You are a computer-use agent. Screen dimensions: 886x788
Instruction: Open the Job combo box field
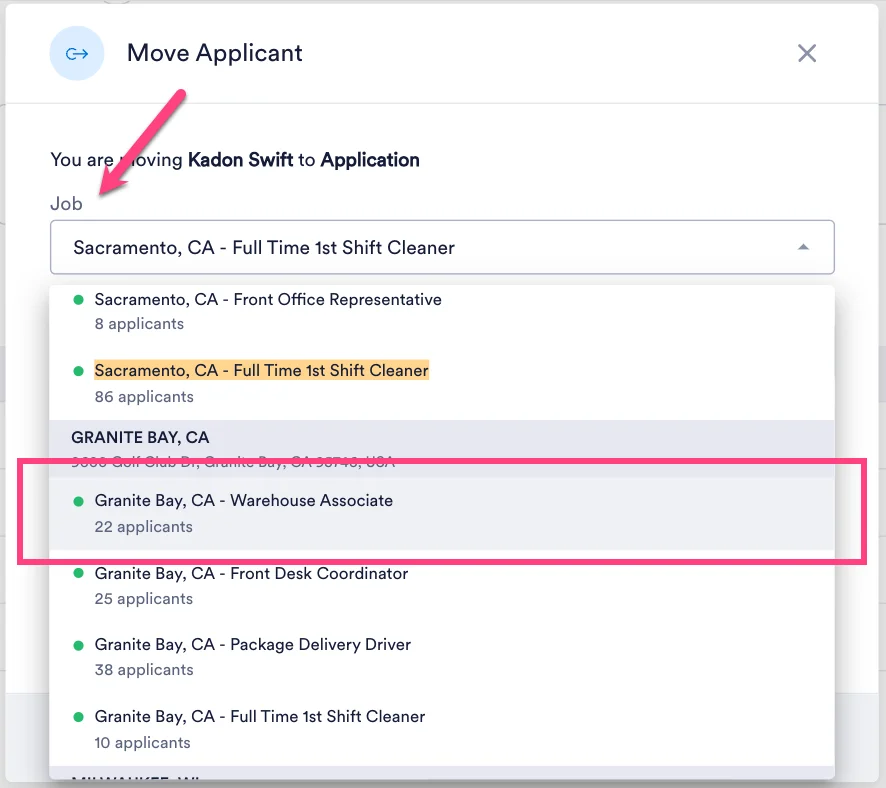tap(442, 247)
